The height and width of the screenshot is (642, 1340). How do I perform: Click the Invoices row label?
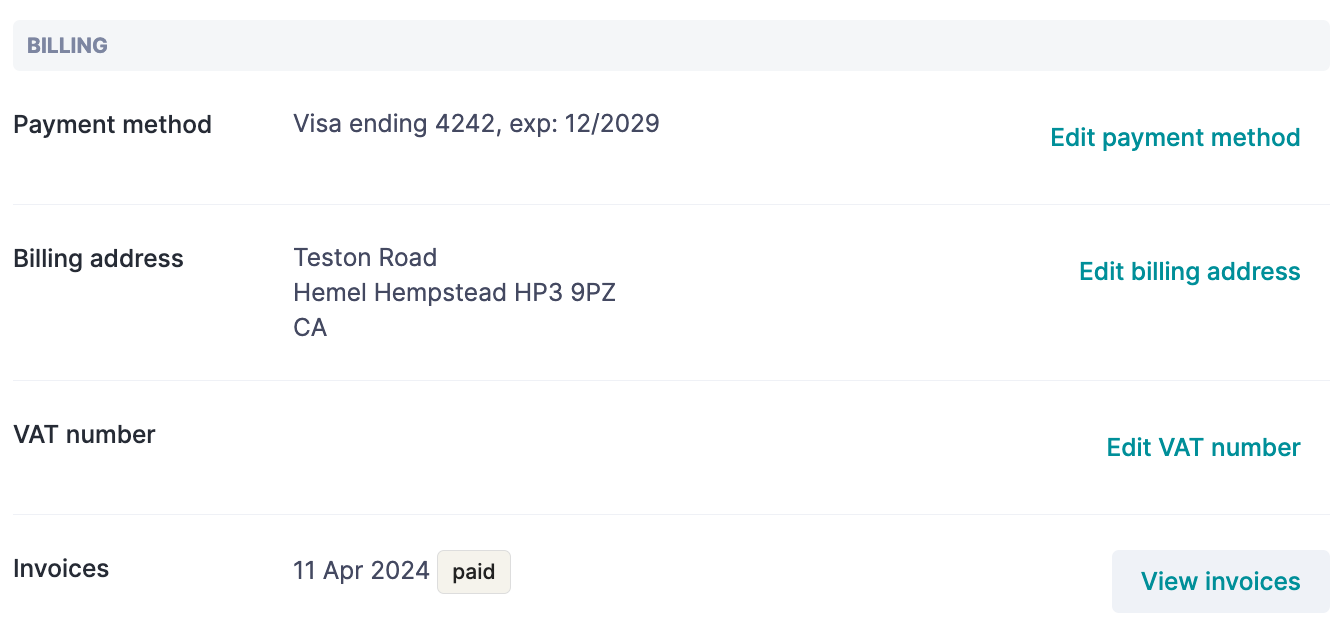pos(61,569)
